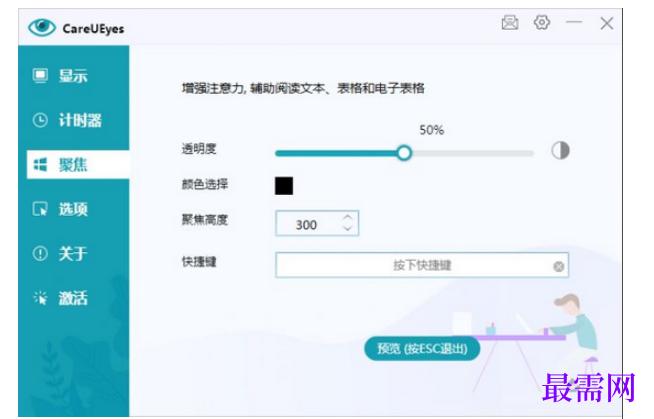654x419 pixels.
Task: Click the monitor icon beside 显示
Action: click(x=40, y=76)
